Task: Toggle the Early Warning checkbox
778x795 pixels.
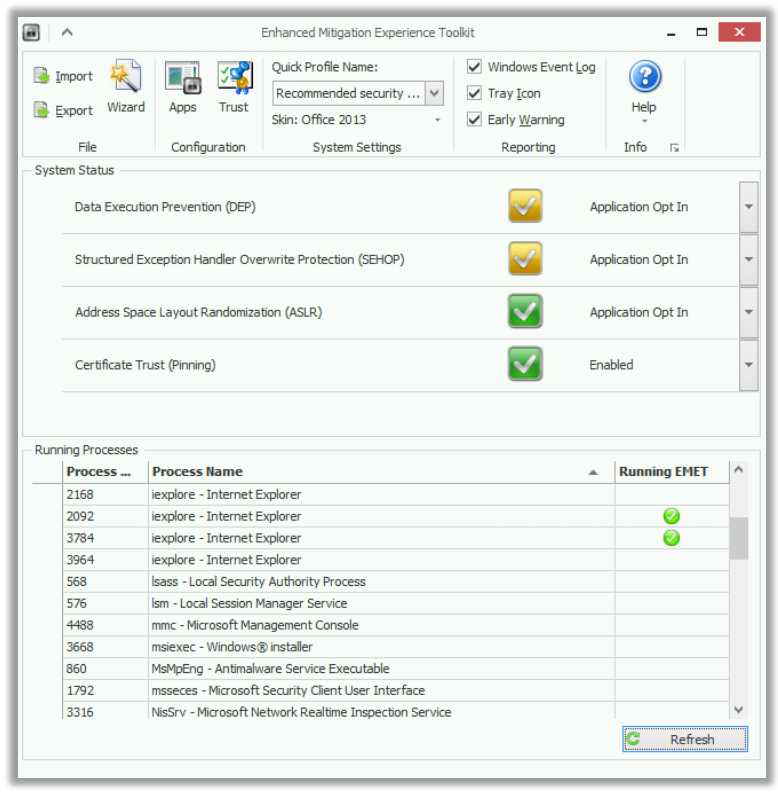Action: pyautogui.click(x=474, y=119)
